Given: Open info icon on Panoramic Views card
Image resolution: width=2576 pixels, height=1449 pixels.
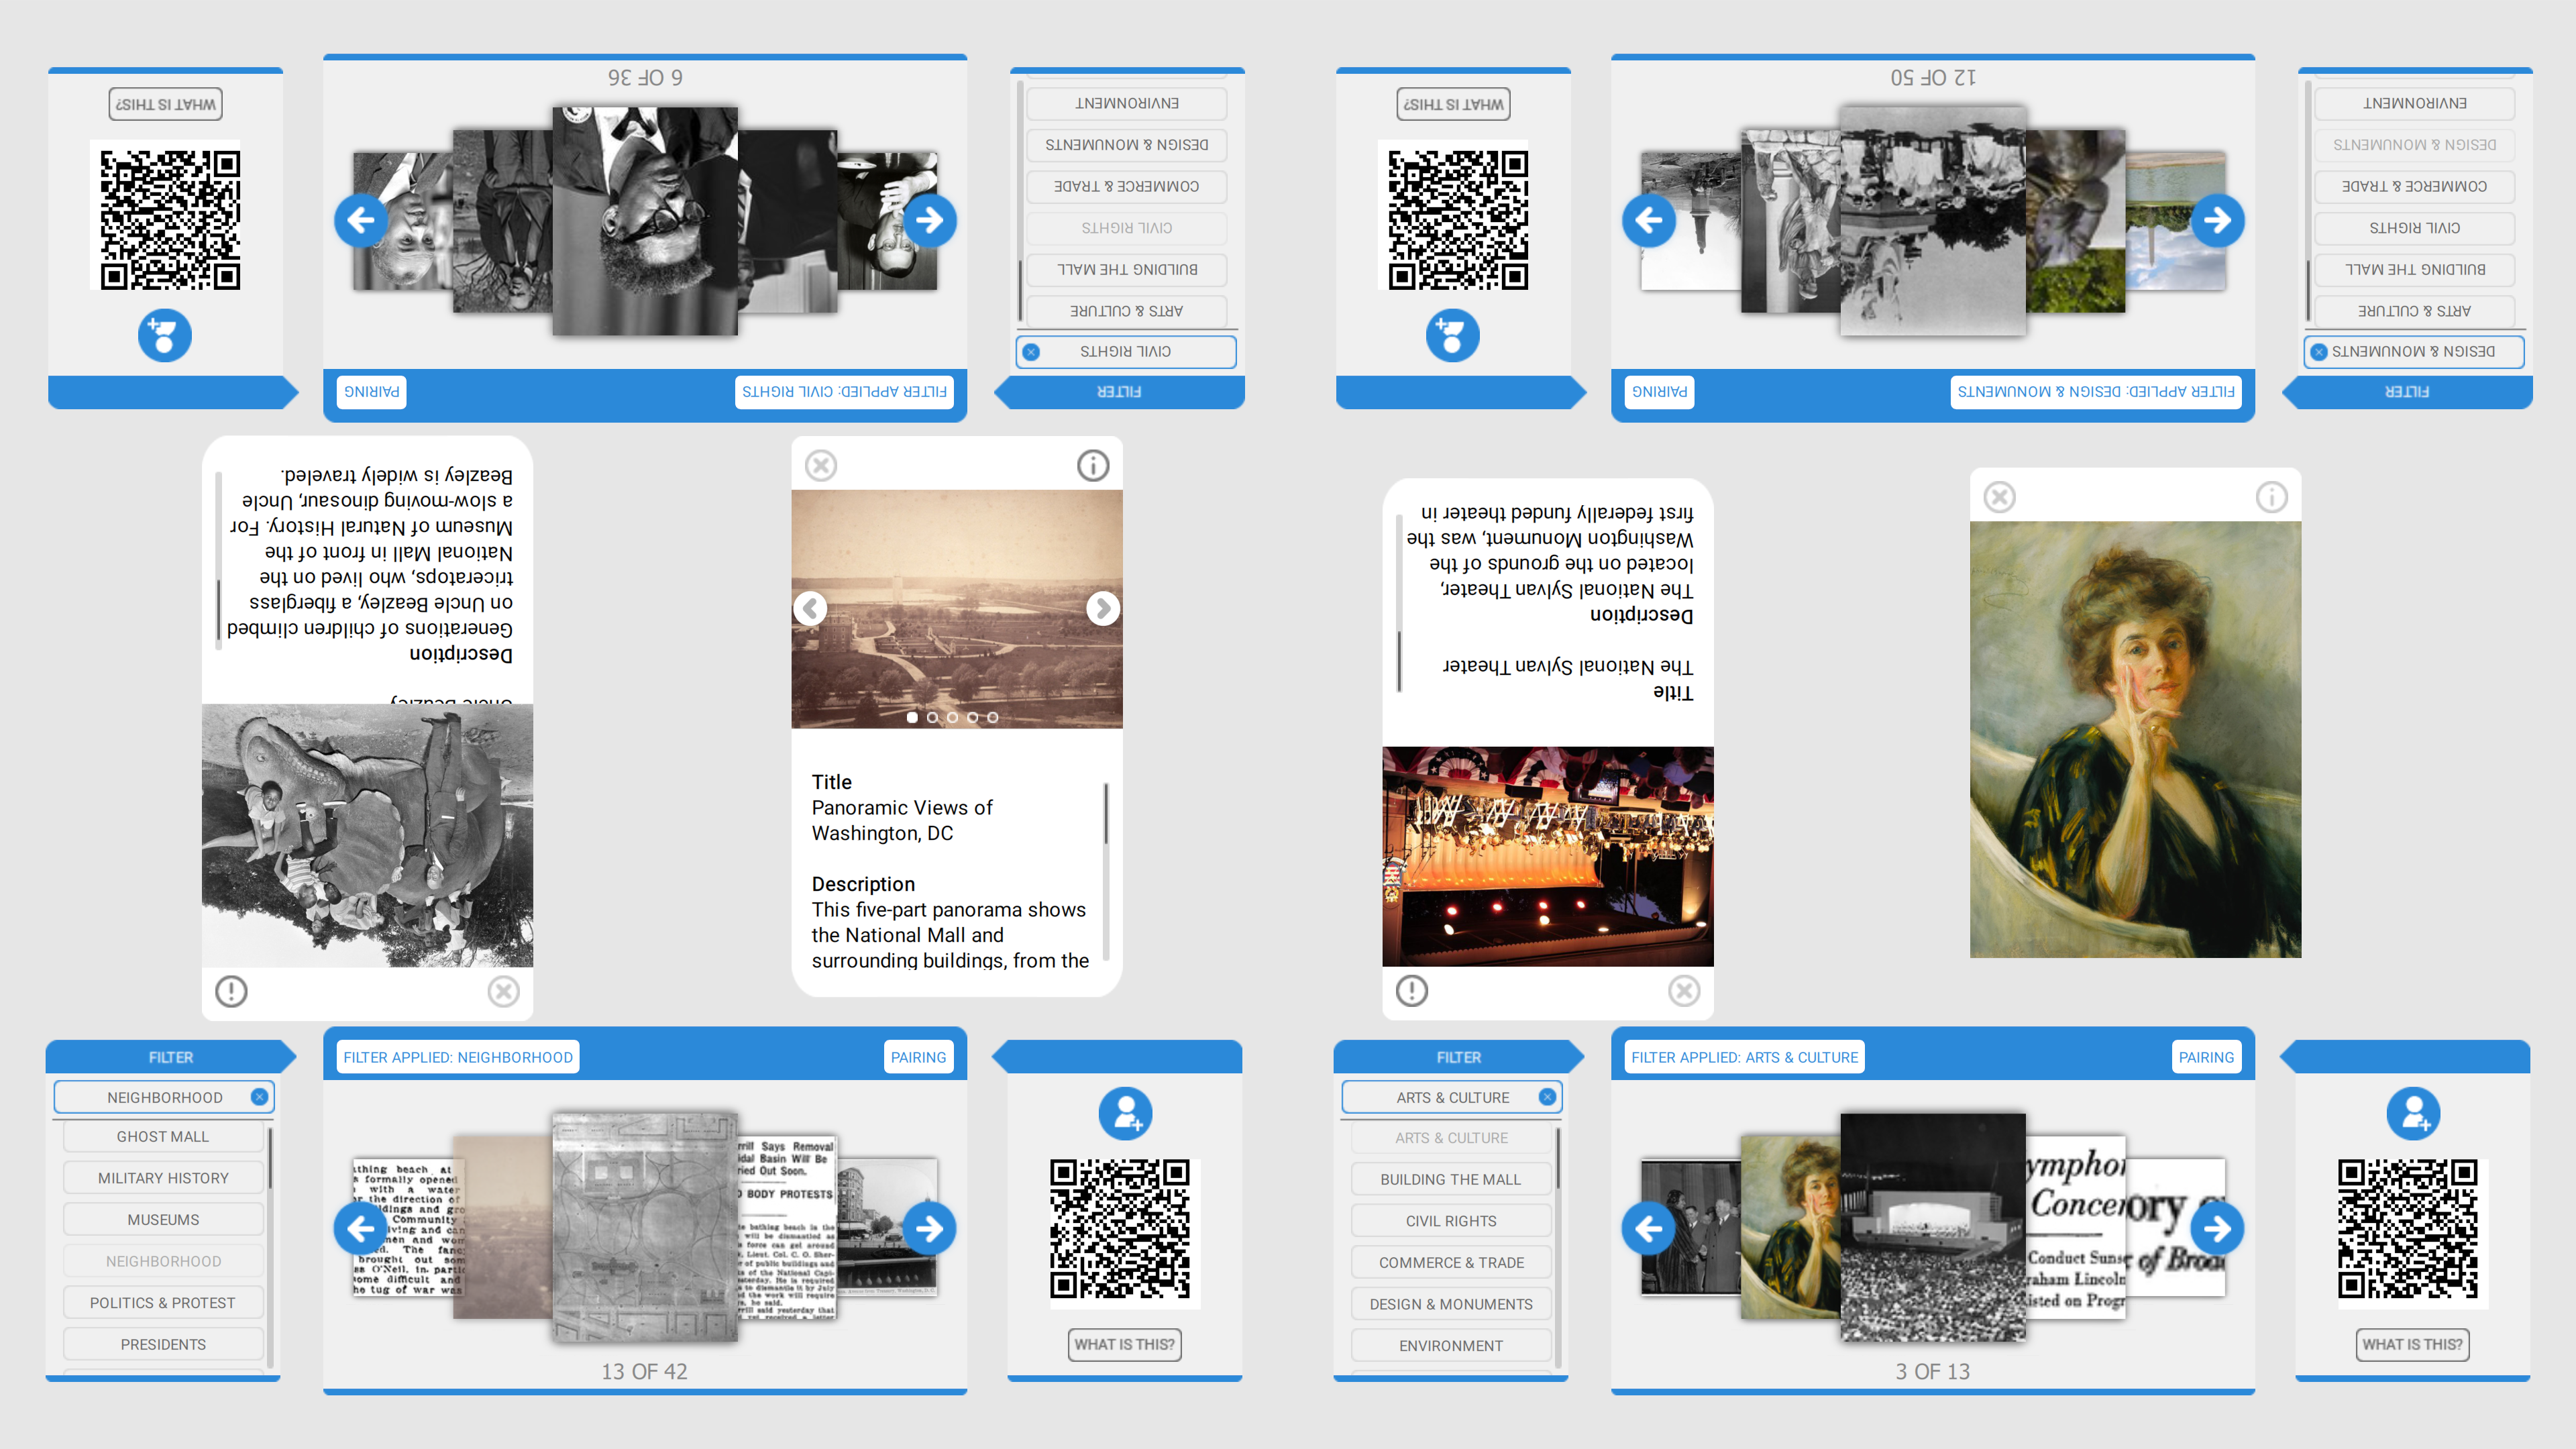Looking at the screenshot, I should coord(1092,465).
